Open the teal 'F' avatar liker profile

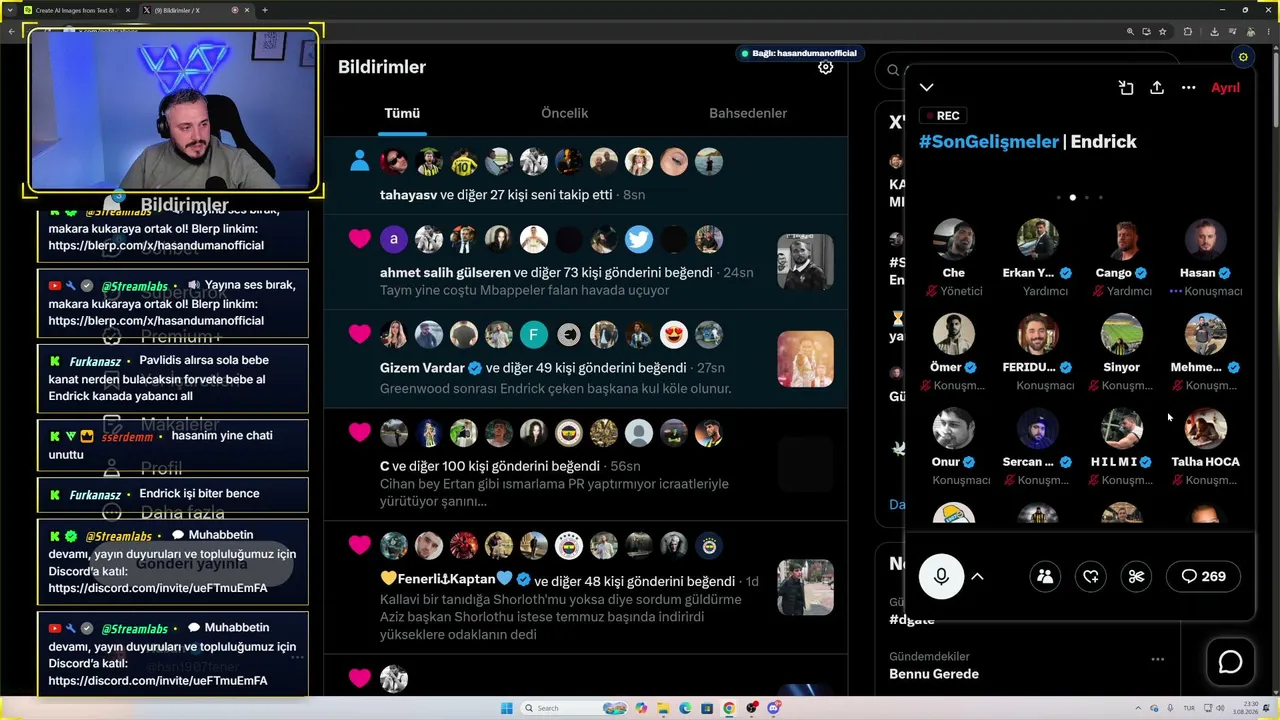click(x=534, y=335)
